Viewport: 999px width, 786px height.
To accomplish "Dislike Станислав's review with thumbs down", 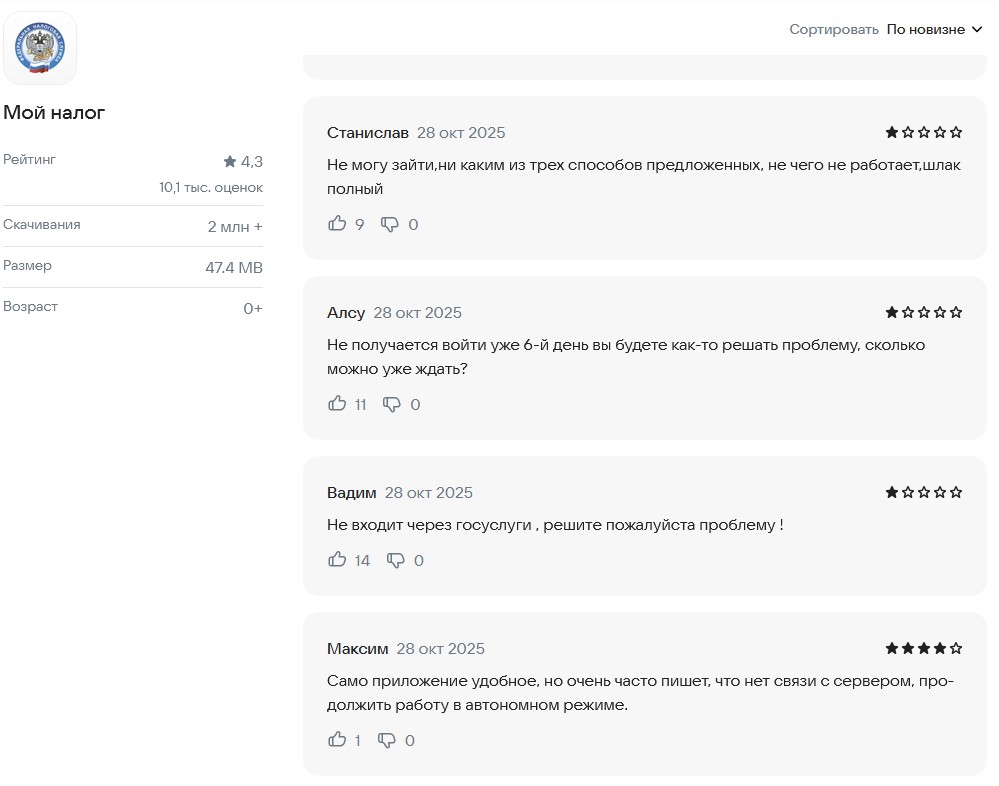I will point(390,224).
